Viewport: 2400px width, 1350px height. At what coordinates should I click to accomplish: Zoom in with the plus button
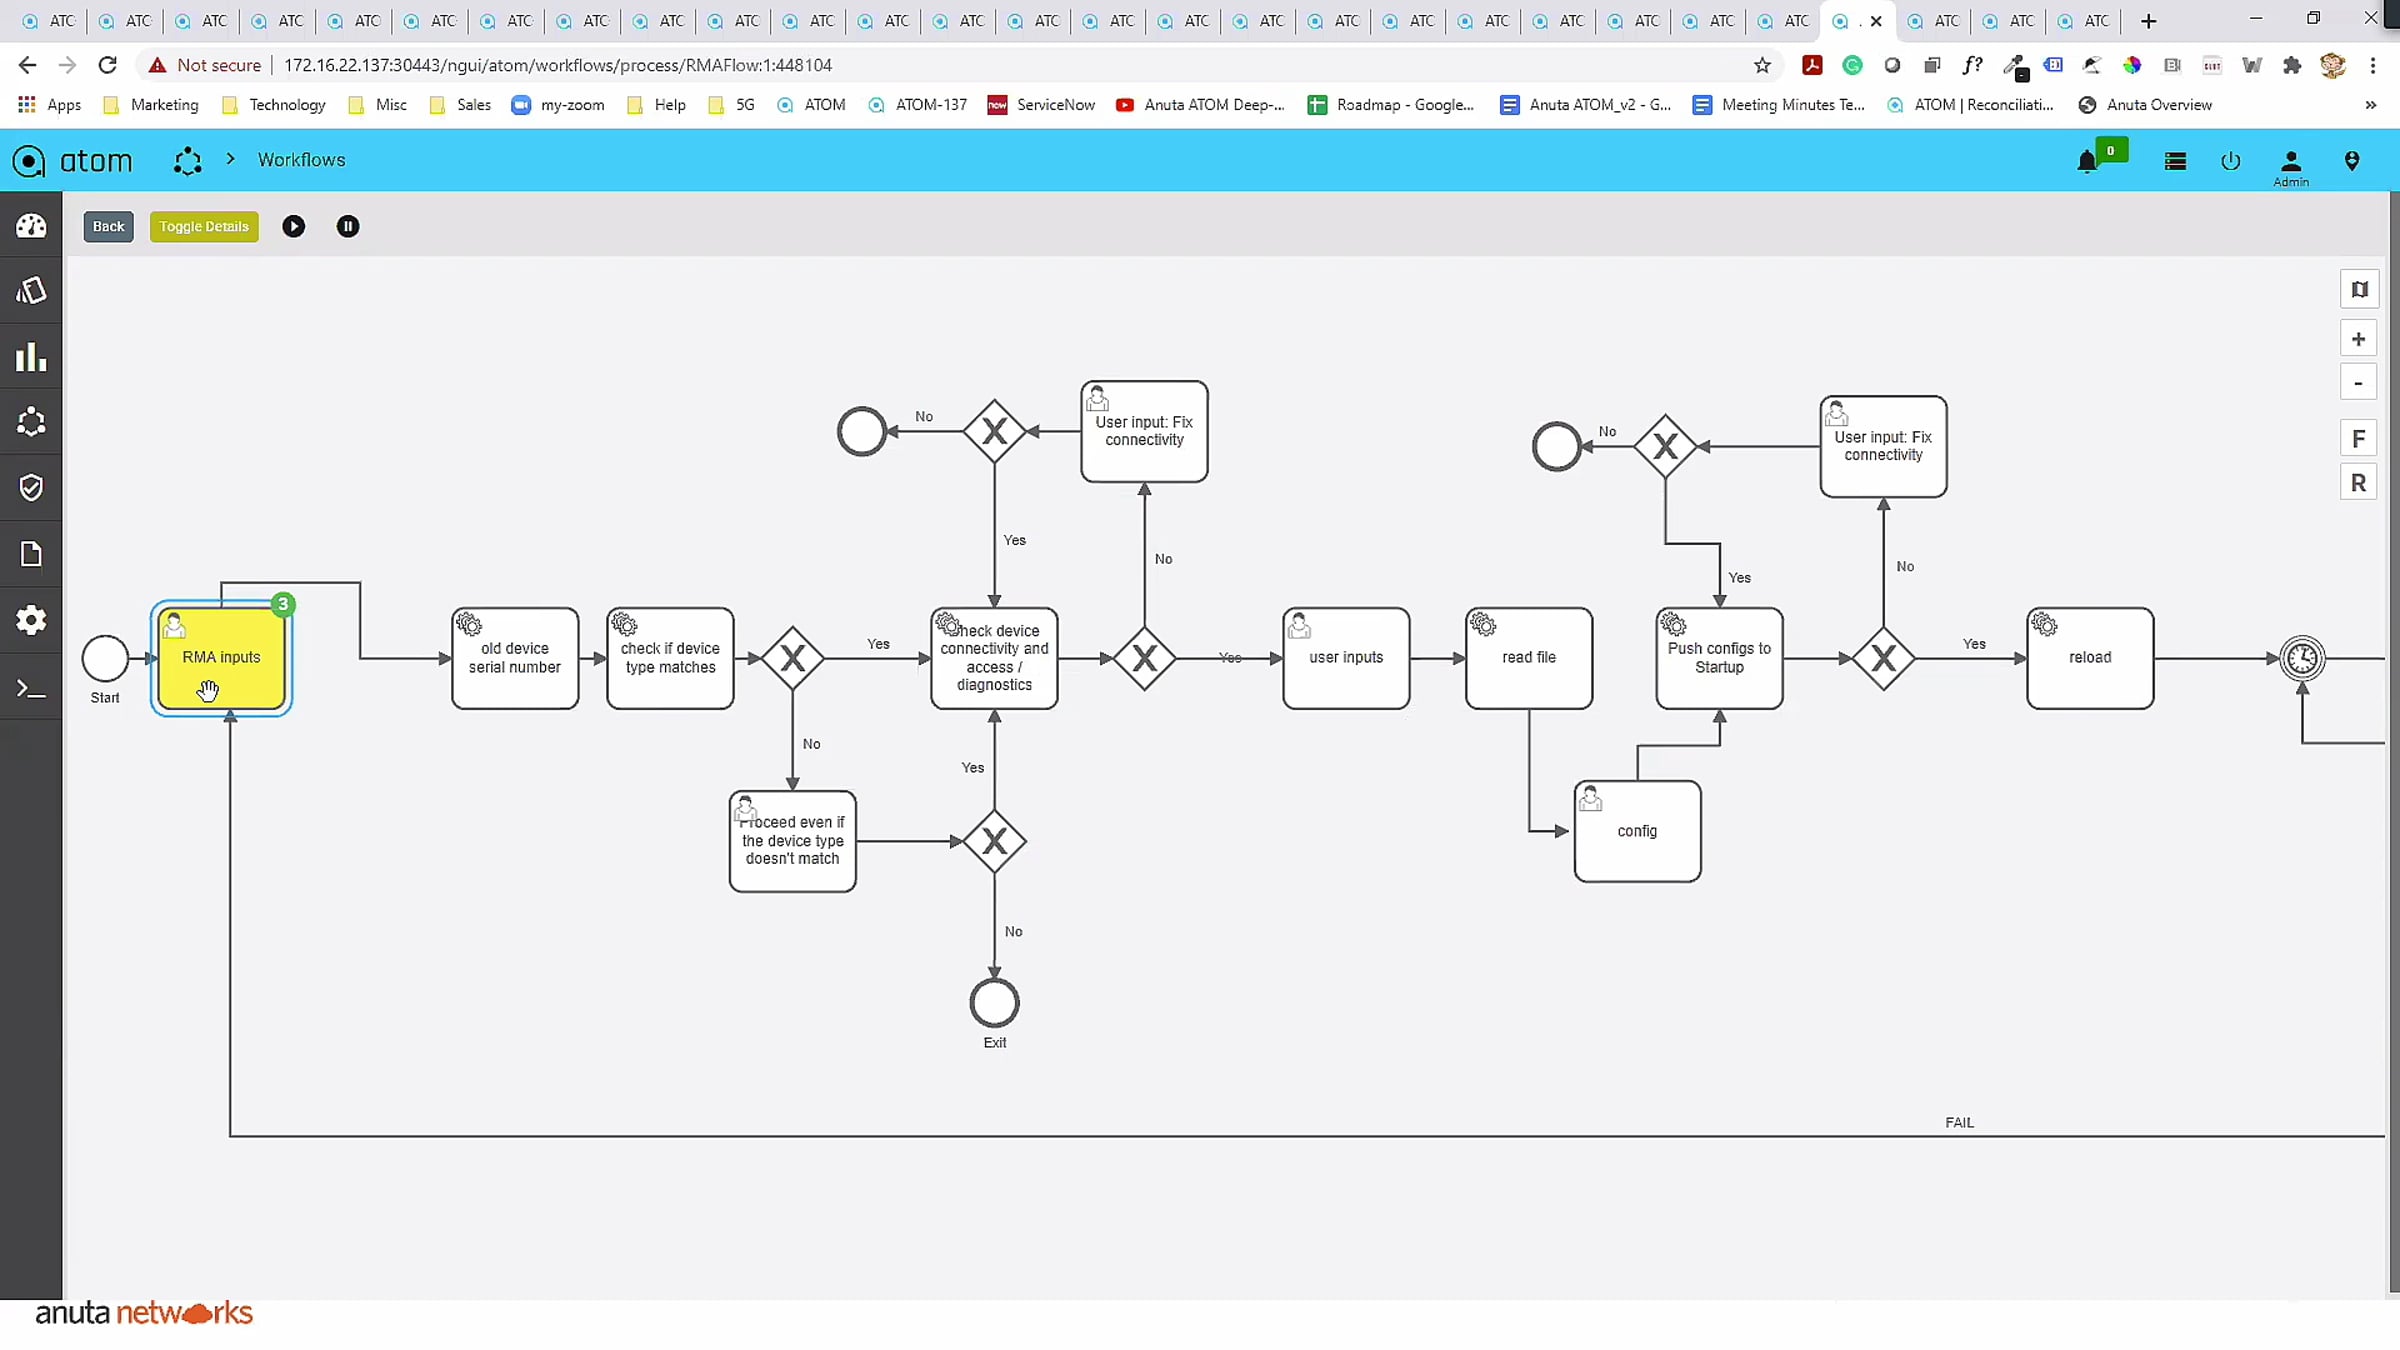[2359, 339]
